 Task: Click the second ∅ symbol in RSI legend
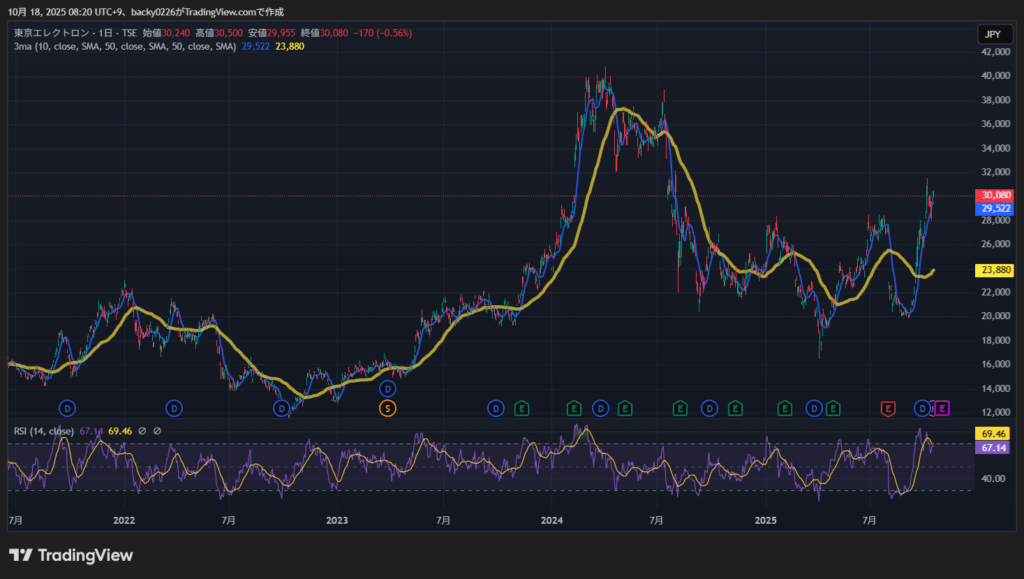pos(157,431)
